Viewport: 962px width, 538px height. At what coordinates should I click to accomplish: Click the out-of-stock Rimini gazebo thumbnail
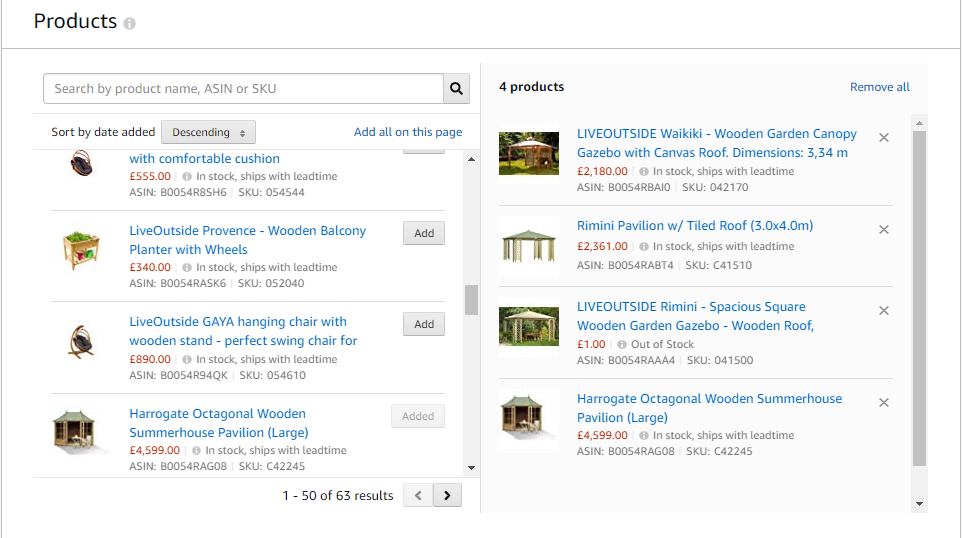pyautogui.click(x=529, y=326)
